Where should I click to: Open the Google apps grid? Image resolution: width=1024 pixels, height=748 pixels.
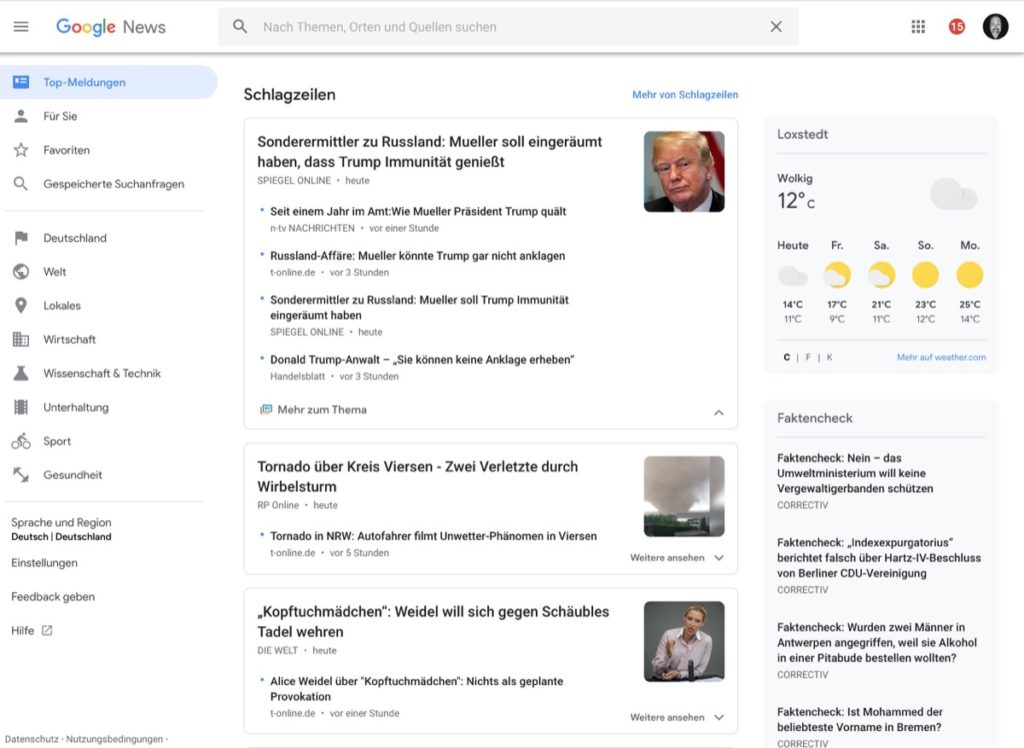(918, 27)
